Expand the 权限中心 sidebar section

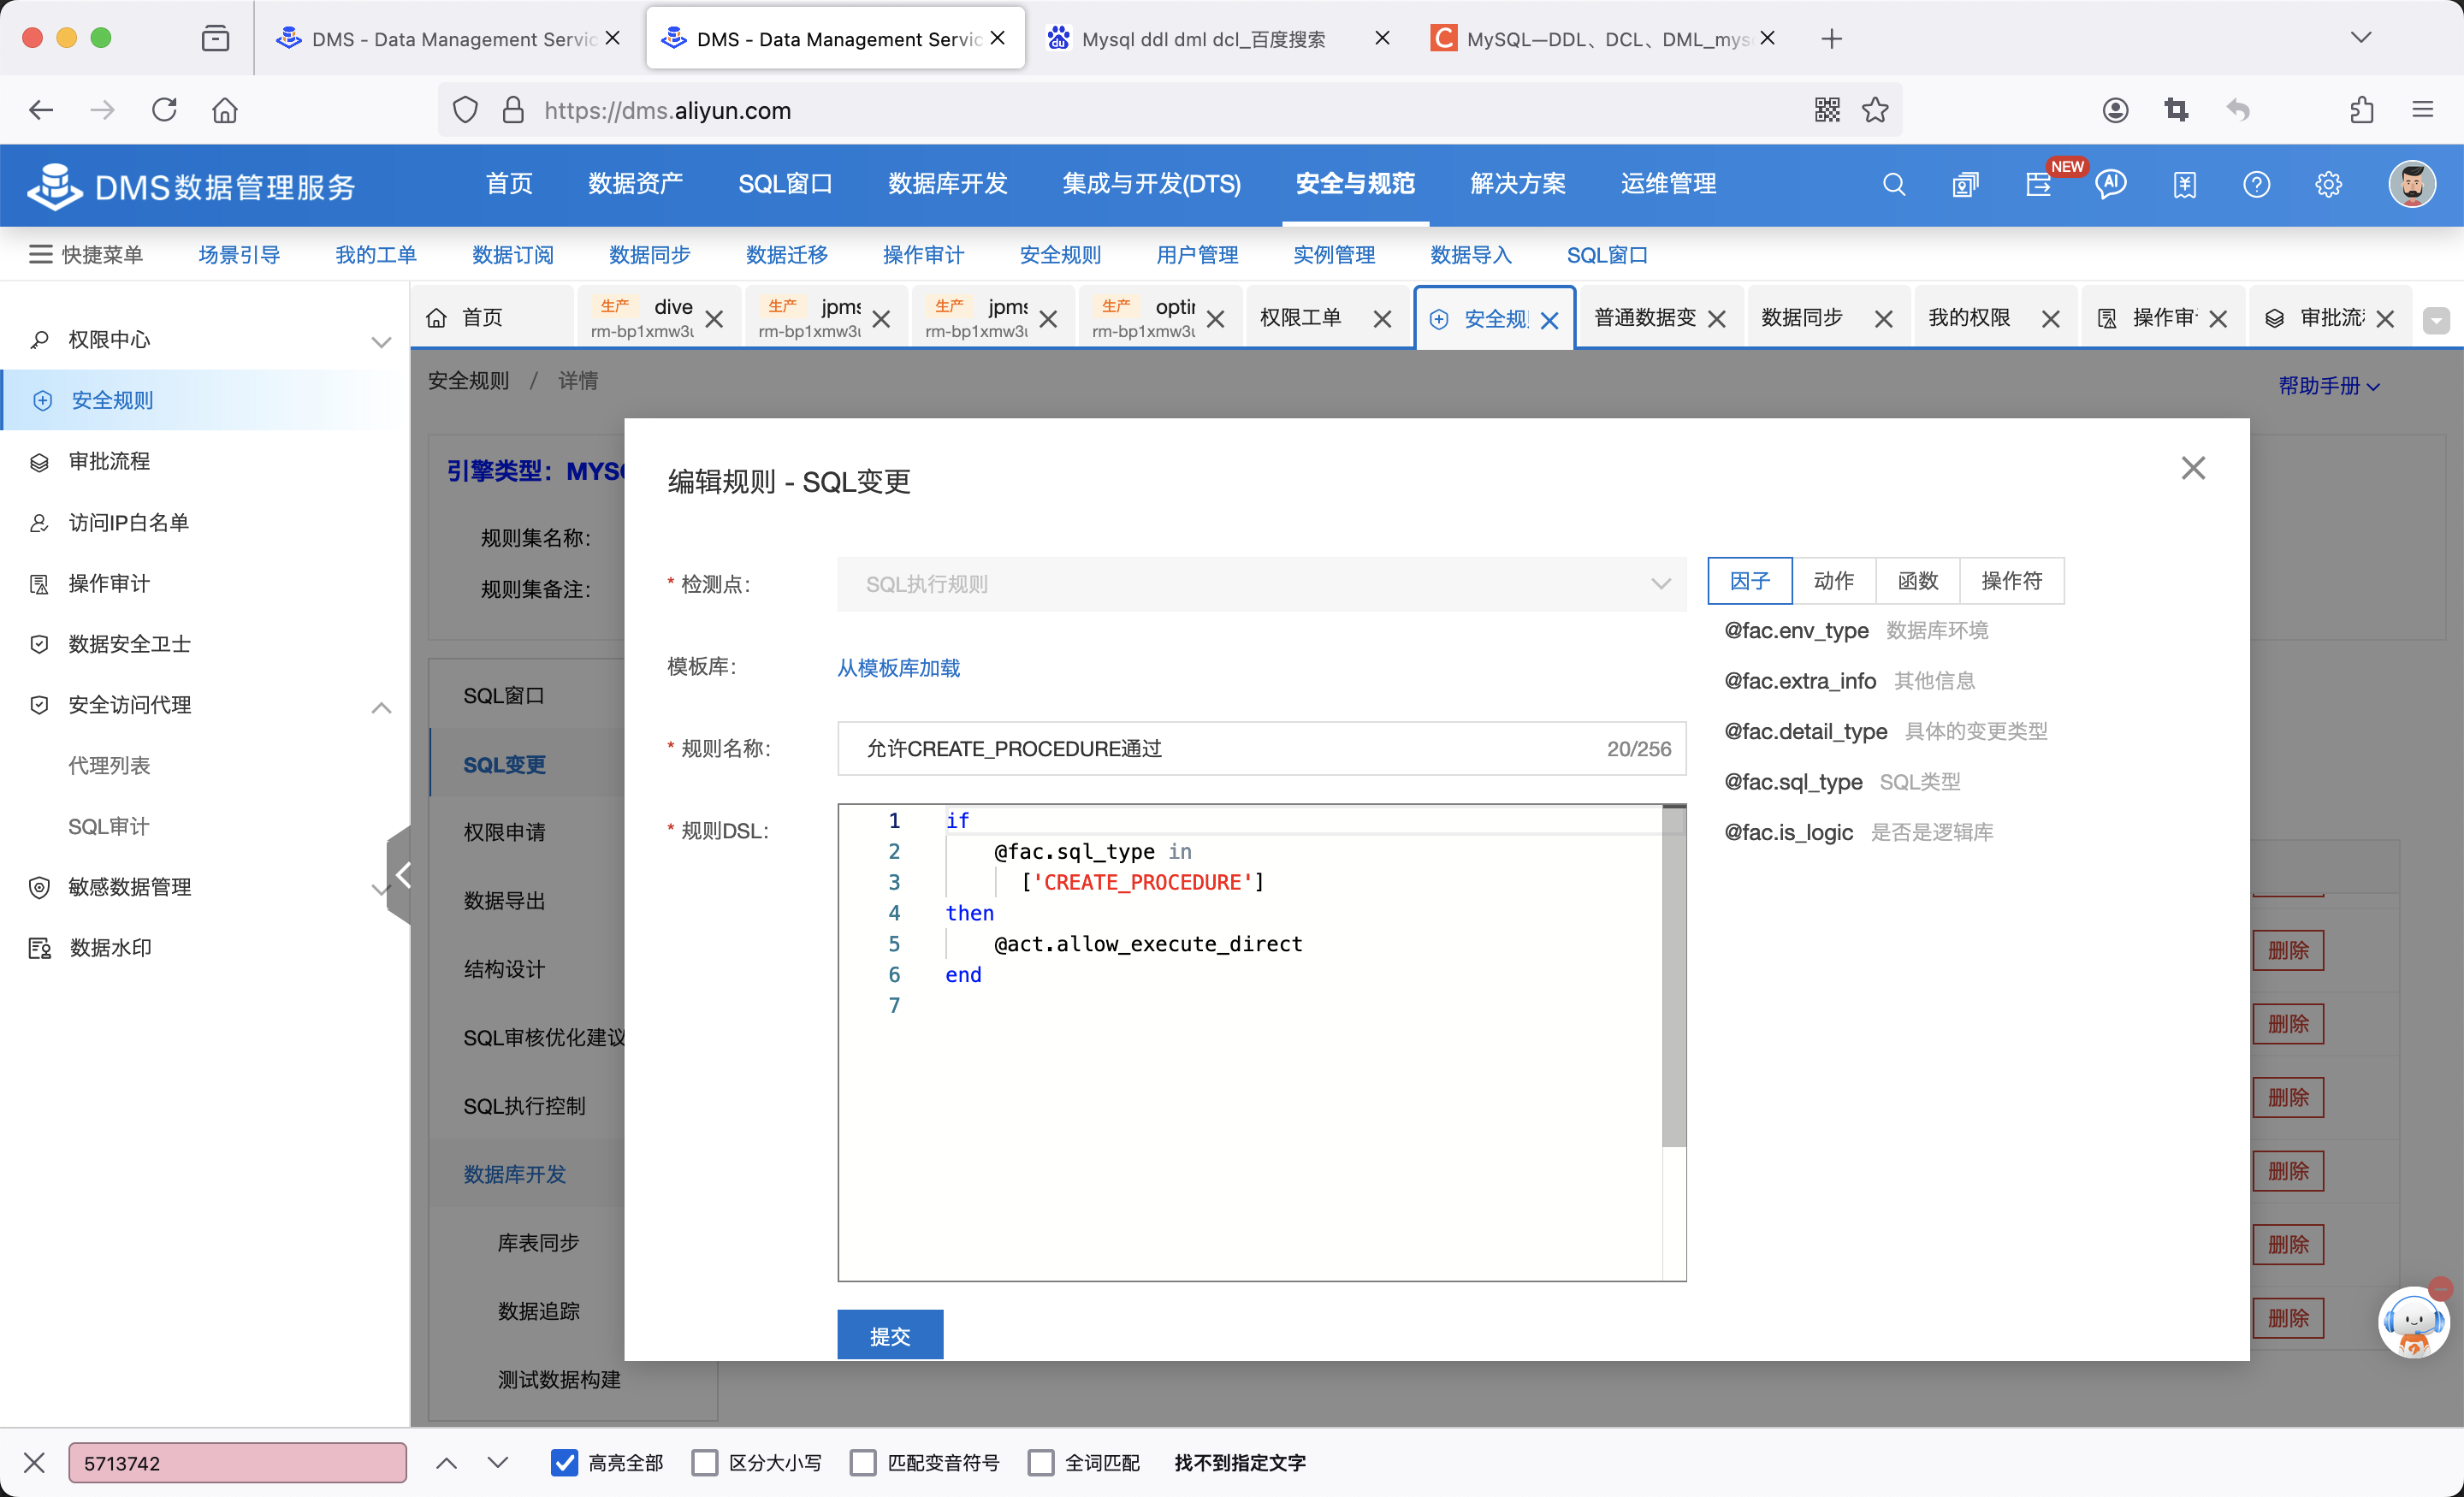(x=381, y=341)
